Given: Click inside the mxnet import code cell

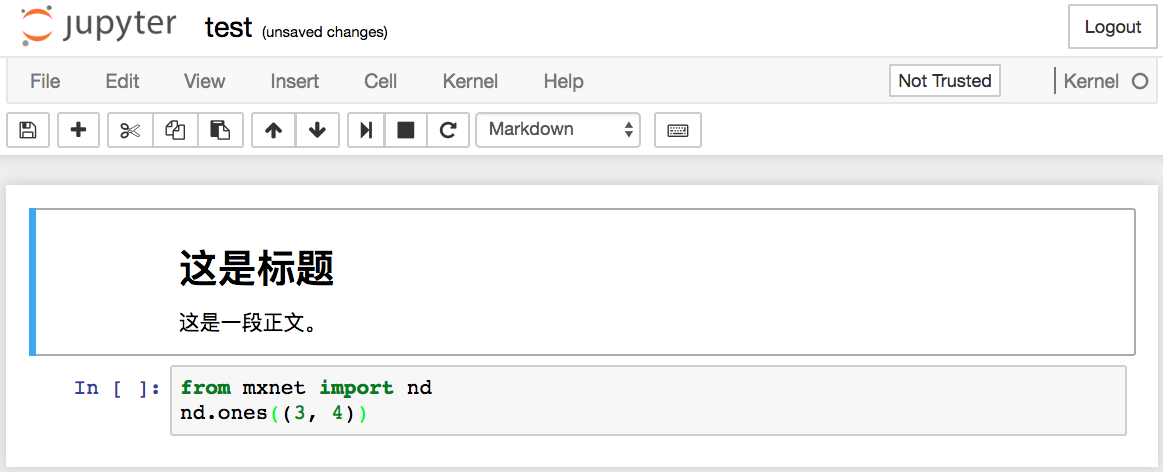Looking at the screenshot, I should (x=648, y=400).
